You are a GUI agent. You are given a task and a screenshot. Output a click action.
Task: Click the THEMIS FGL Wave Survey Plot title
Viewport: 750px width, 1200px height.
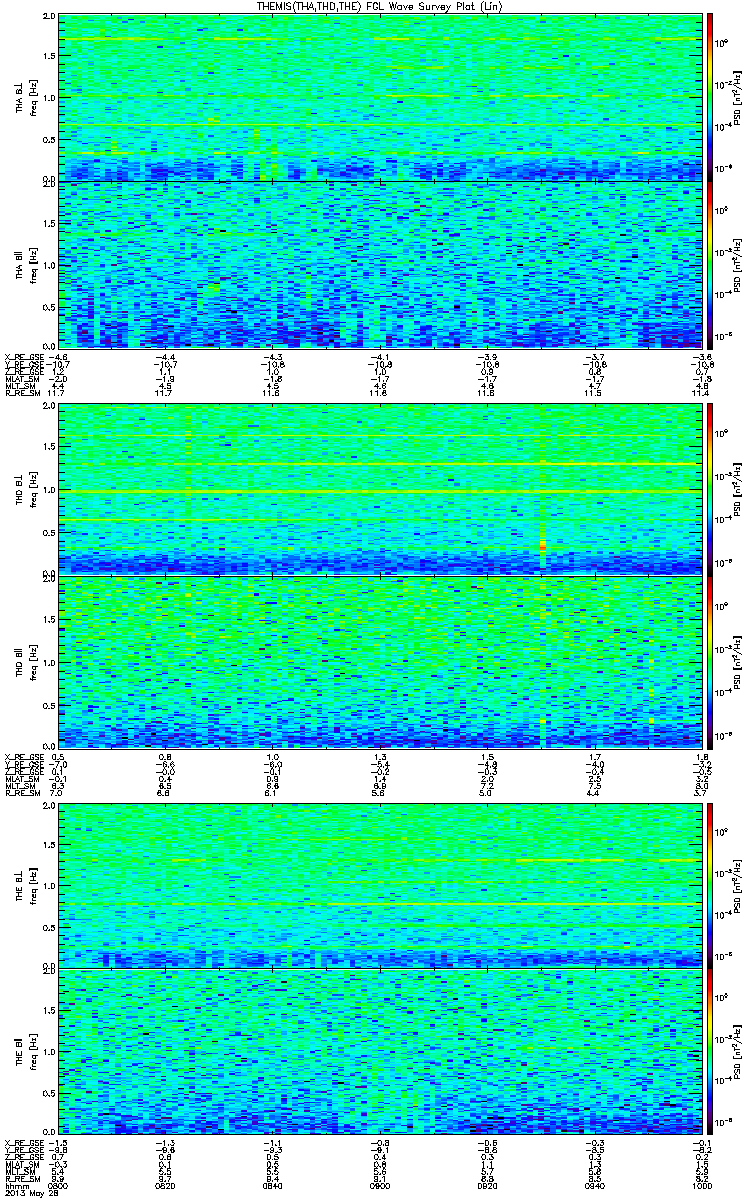coord(379,6)
